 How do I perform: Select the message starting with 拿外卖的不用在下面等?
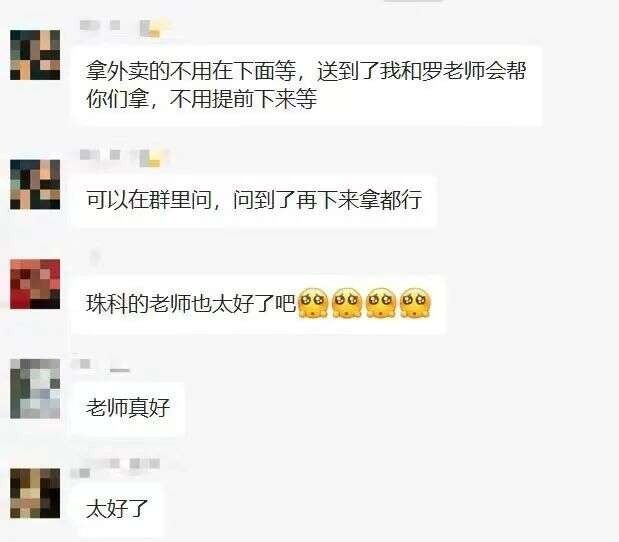307,85
